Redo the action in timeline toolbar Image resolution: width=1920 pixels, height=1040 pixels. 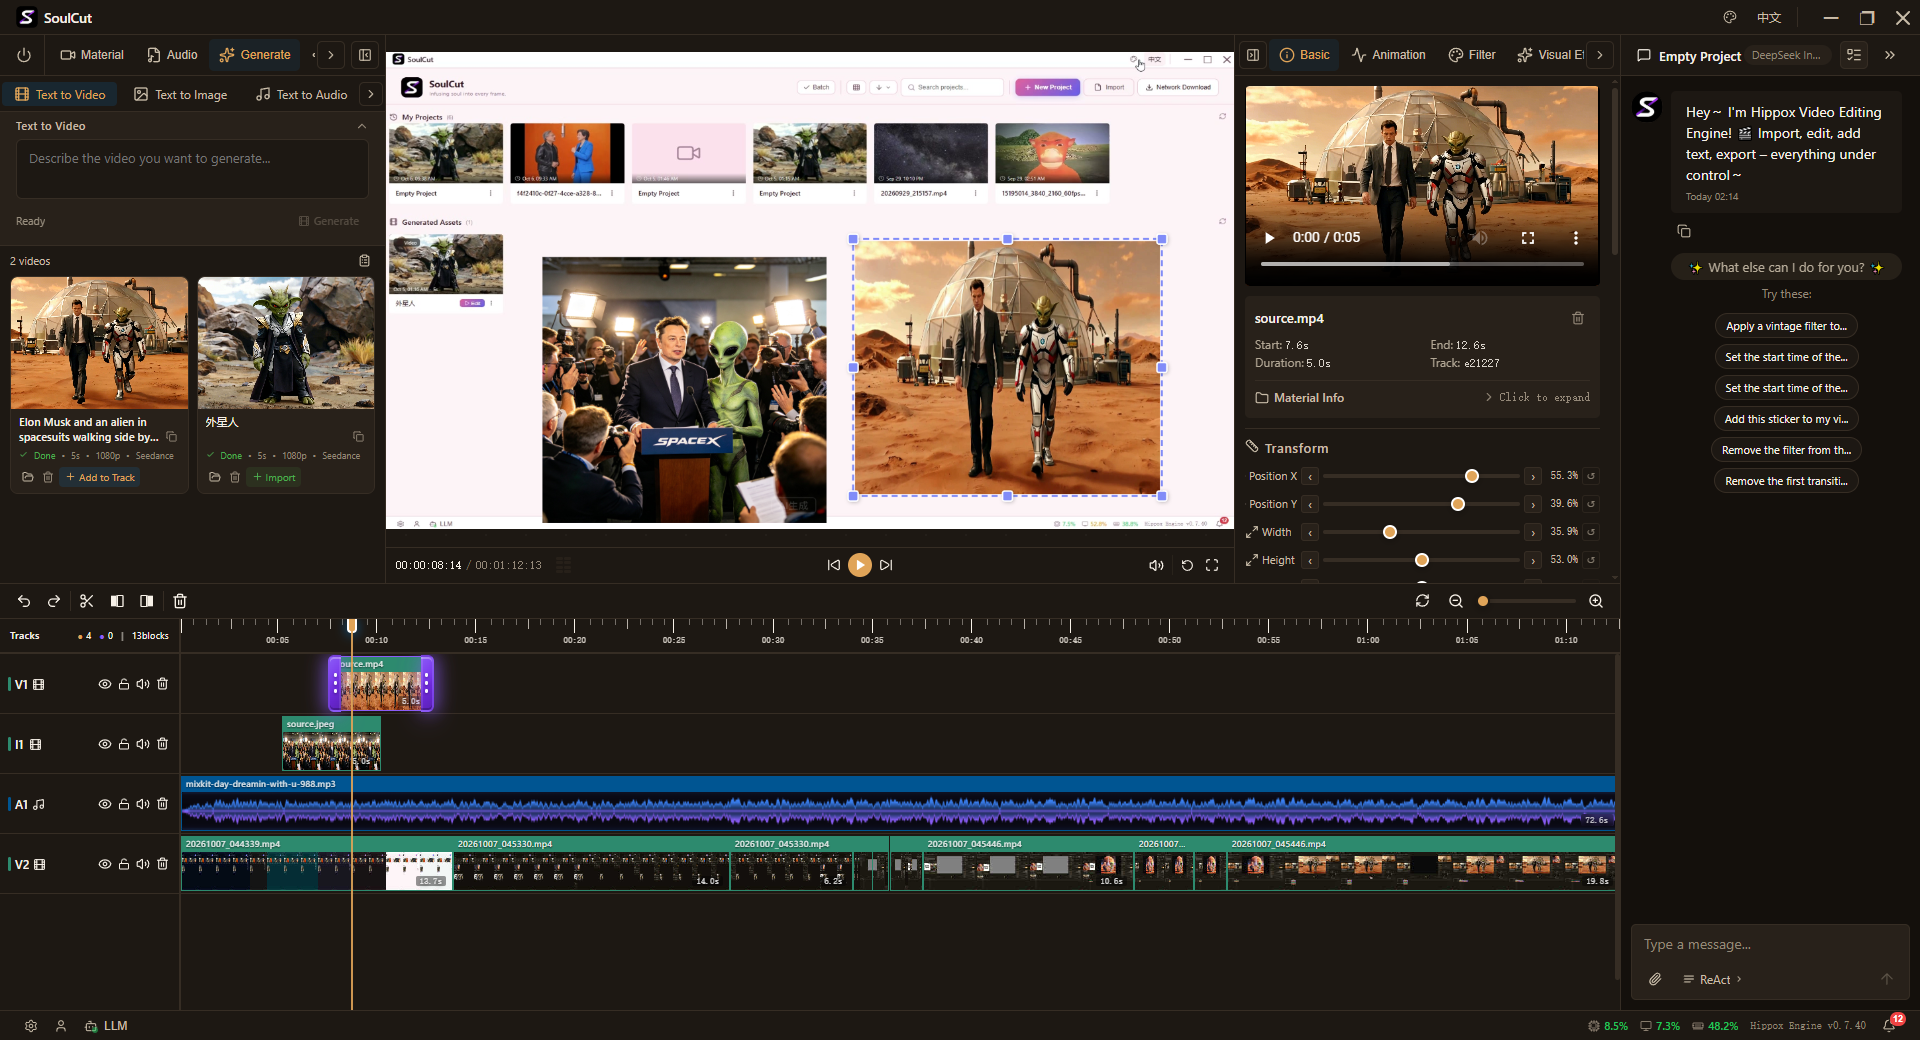54,601
